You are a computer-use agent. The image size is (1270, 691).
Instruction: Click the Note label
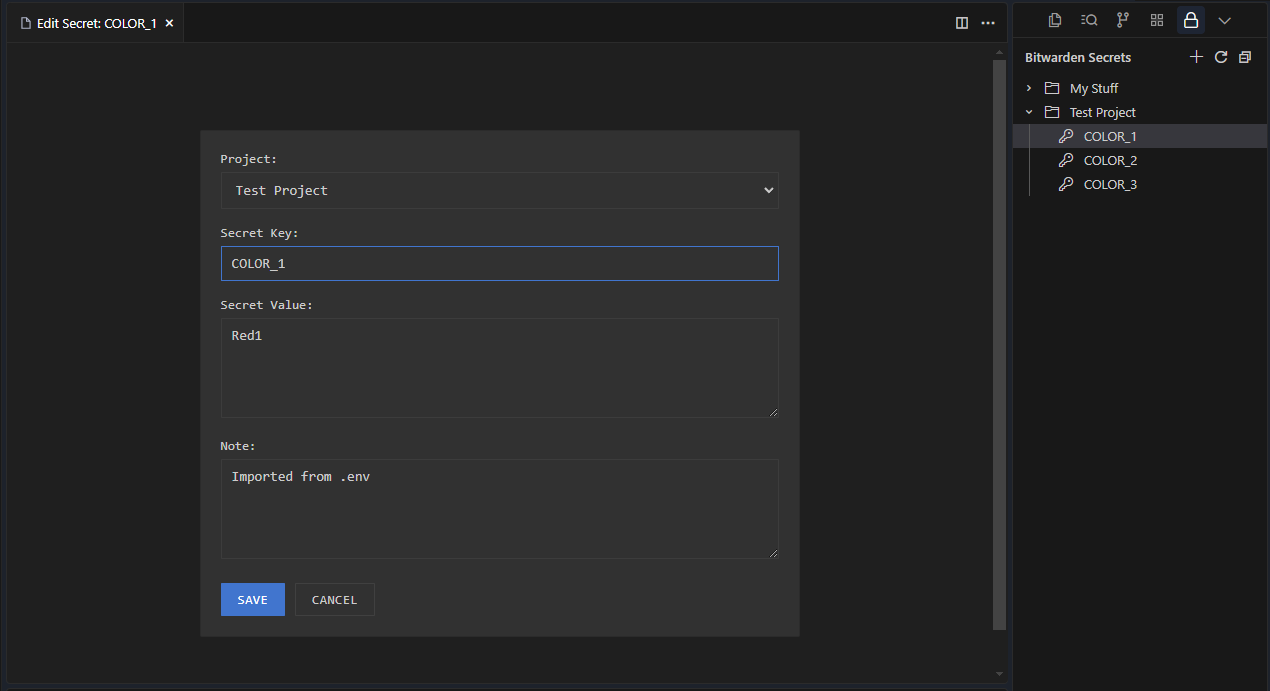point(238,446)
